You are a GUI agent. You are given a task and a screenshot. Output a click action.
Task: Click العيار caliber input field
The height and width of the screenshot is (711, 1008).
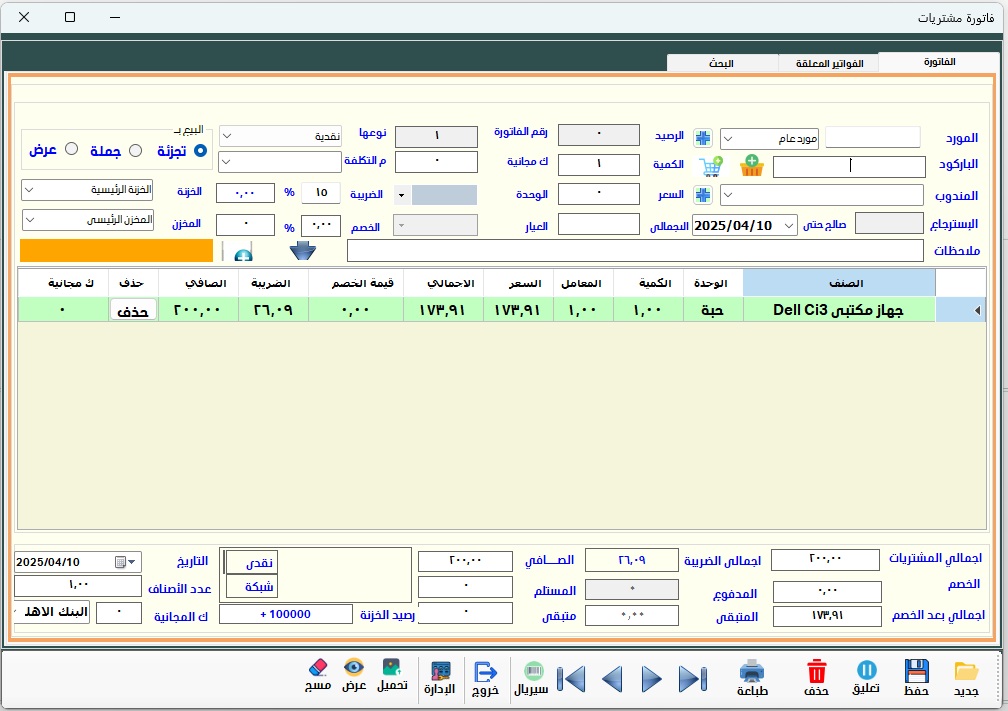(598, 224)
